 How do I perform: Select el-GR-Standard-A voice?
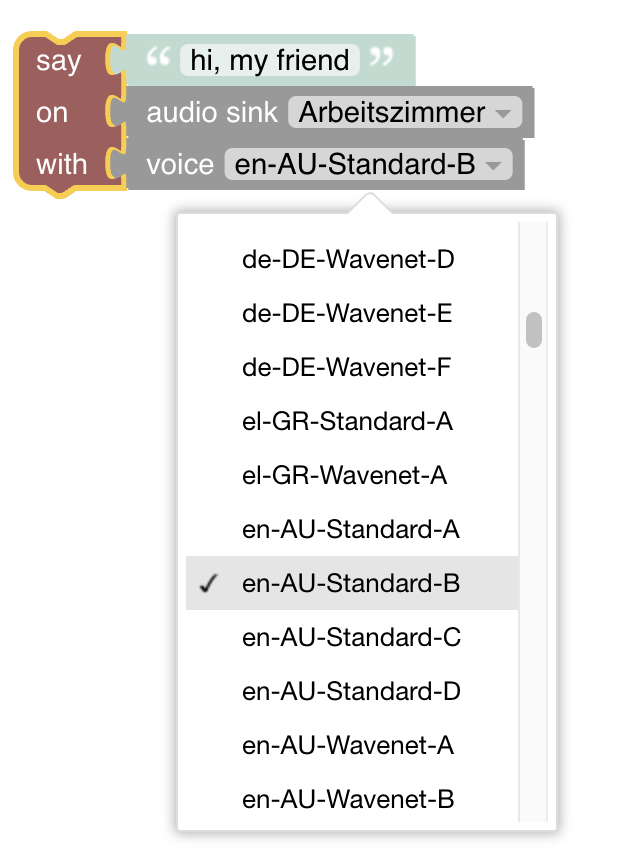[x=347, y=422]
